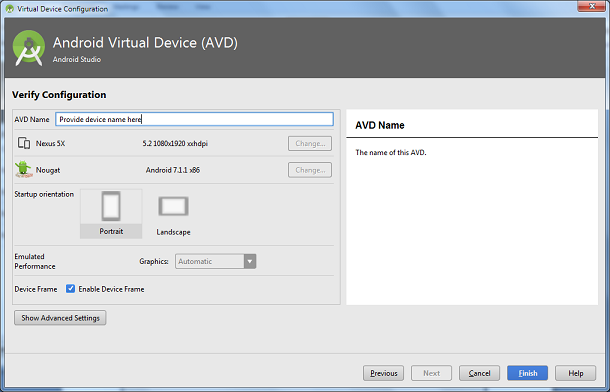Select Landscape startup orientation
The height and width of the screenshot is (392, 610).
pos(173,215)
